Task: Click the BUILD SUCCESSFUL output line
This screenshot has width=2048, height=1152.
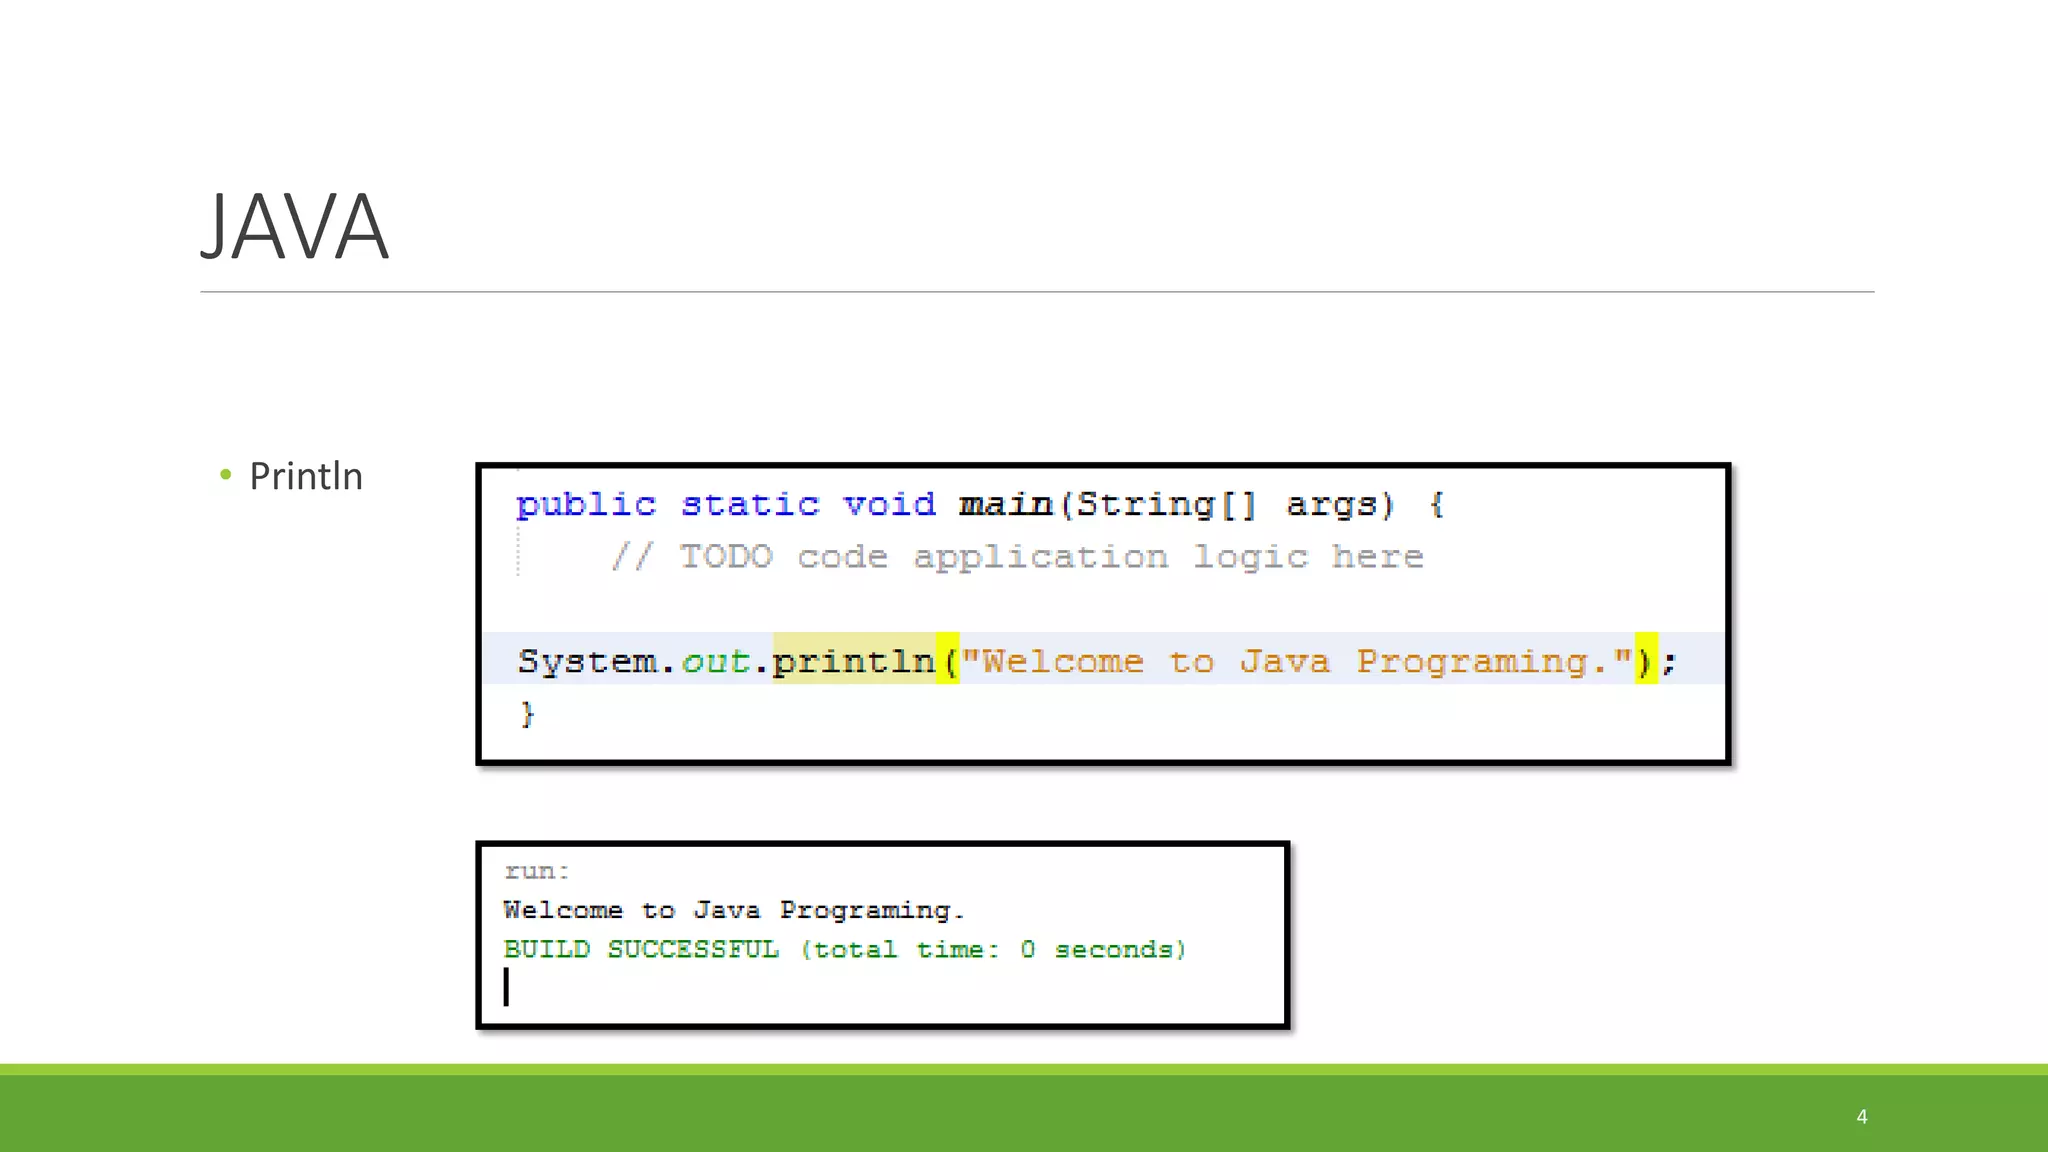Action: point(845,949)
